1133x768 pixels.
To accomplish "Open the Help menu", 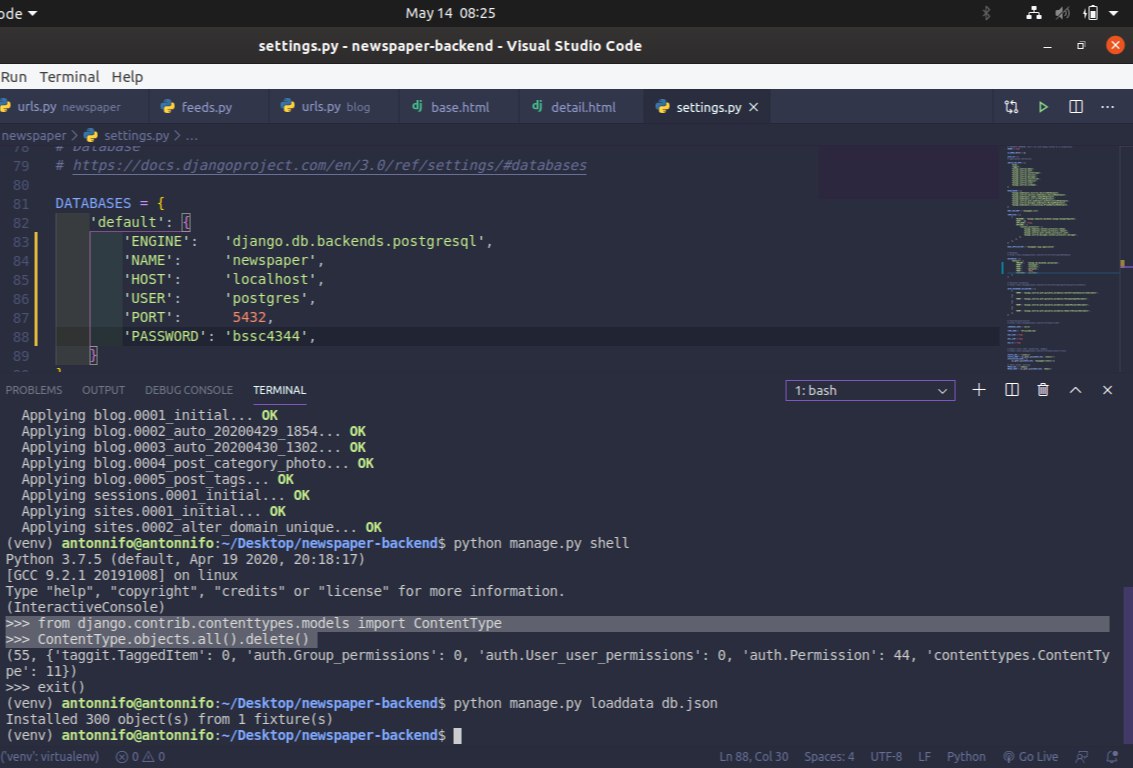I will pos(127,77).
